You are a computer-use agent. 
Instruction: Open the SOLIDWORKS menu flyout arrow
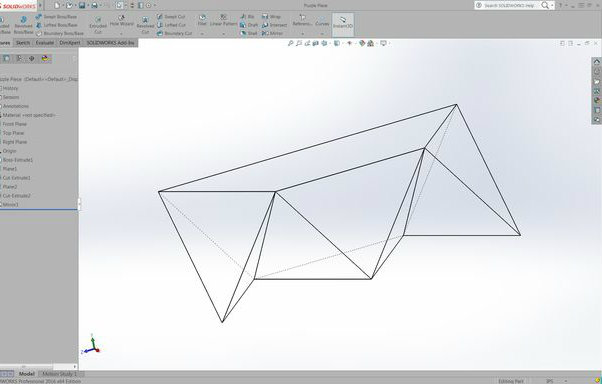click(40, 5)
